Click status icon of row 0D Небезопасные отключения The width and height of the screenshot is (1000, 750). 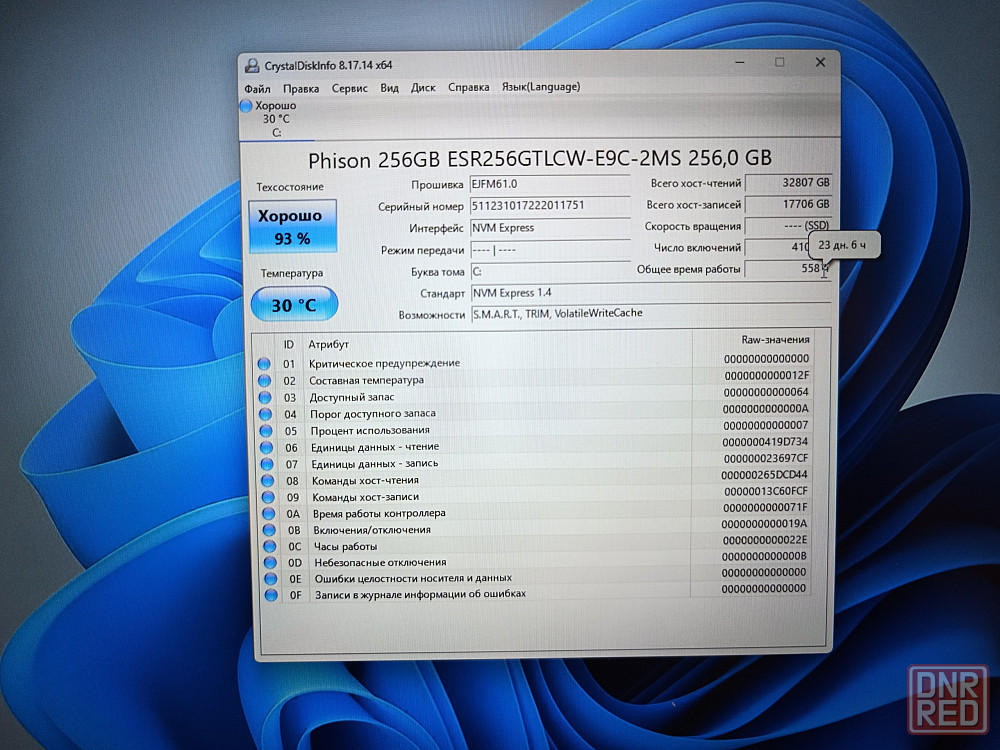(x=270, y=562)
